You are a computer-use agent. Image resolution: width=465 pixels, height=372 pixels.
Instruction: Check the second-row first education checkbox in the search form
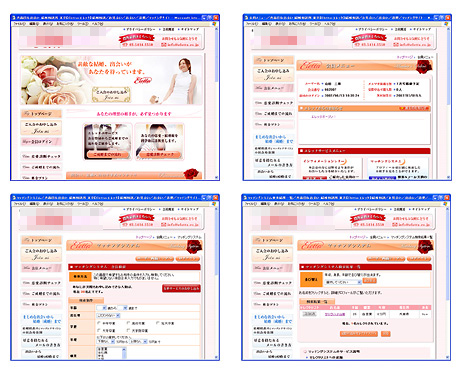[99, 330]
